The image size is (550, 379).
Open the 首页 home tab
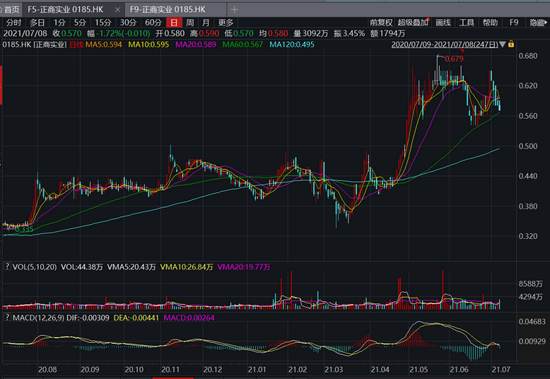(11, 9)
